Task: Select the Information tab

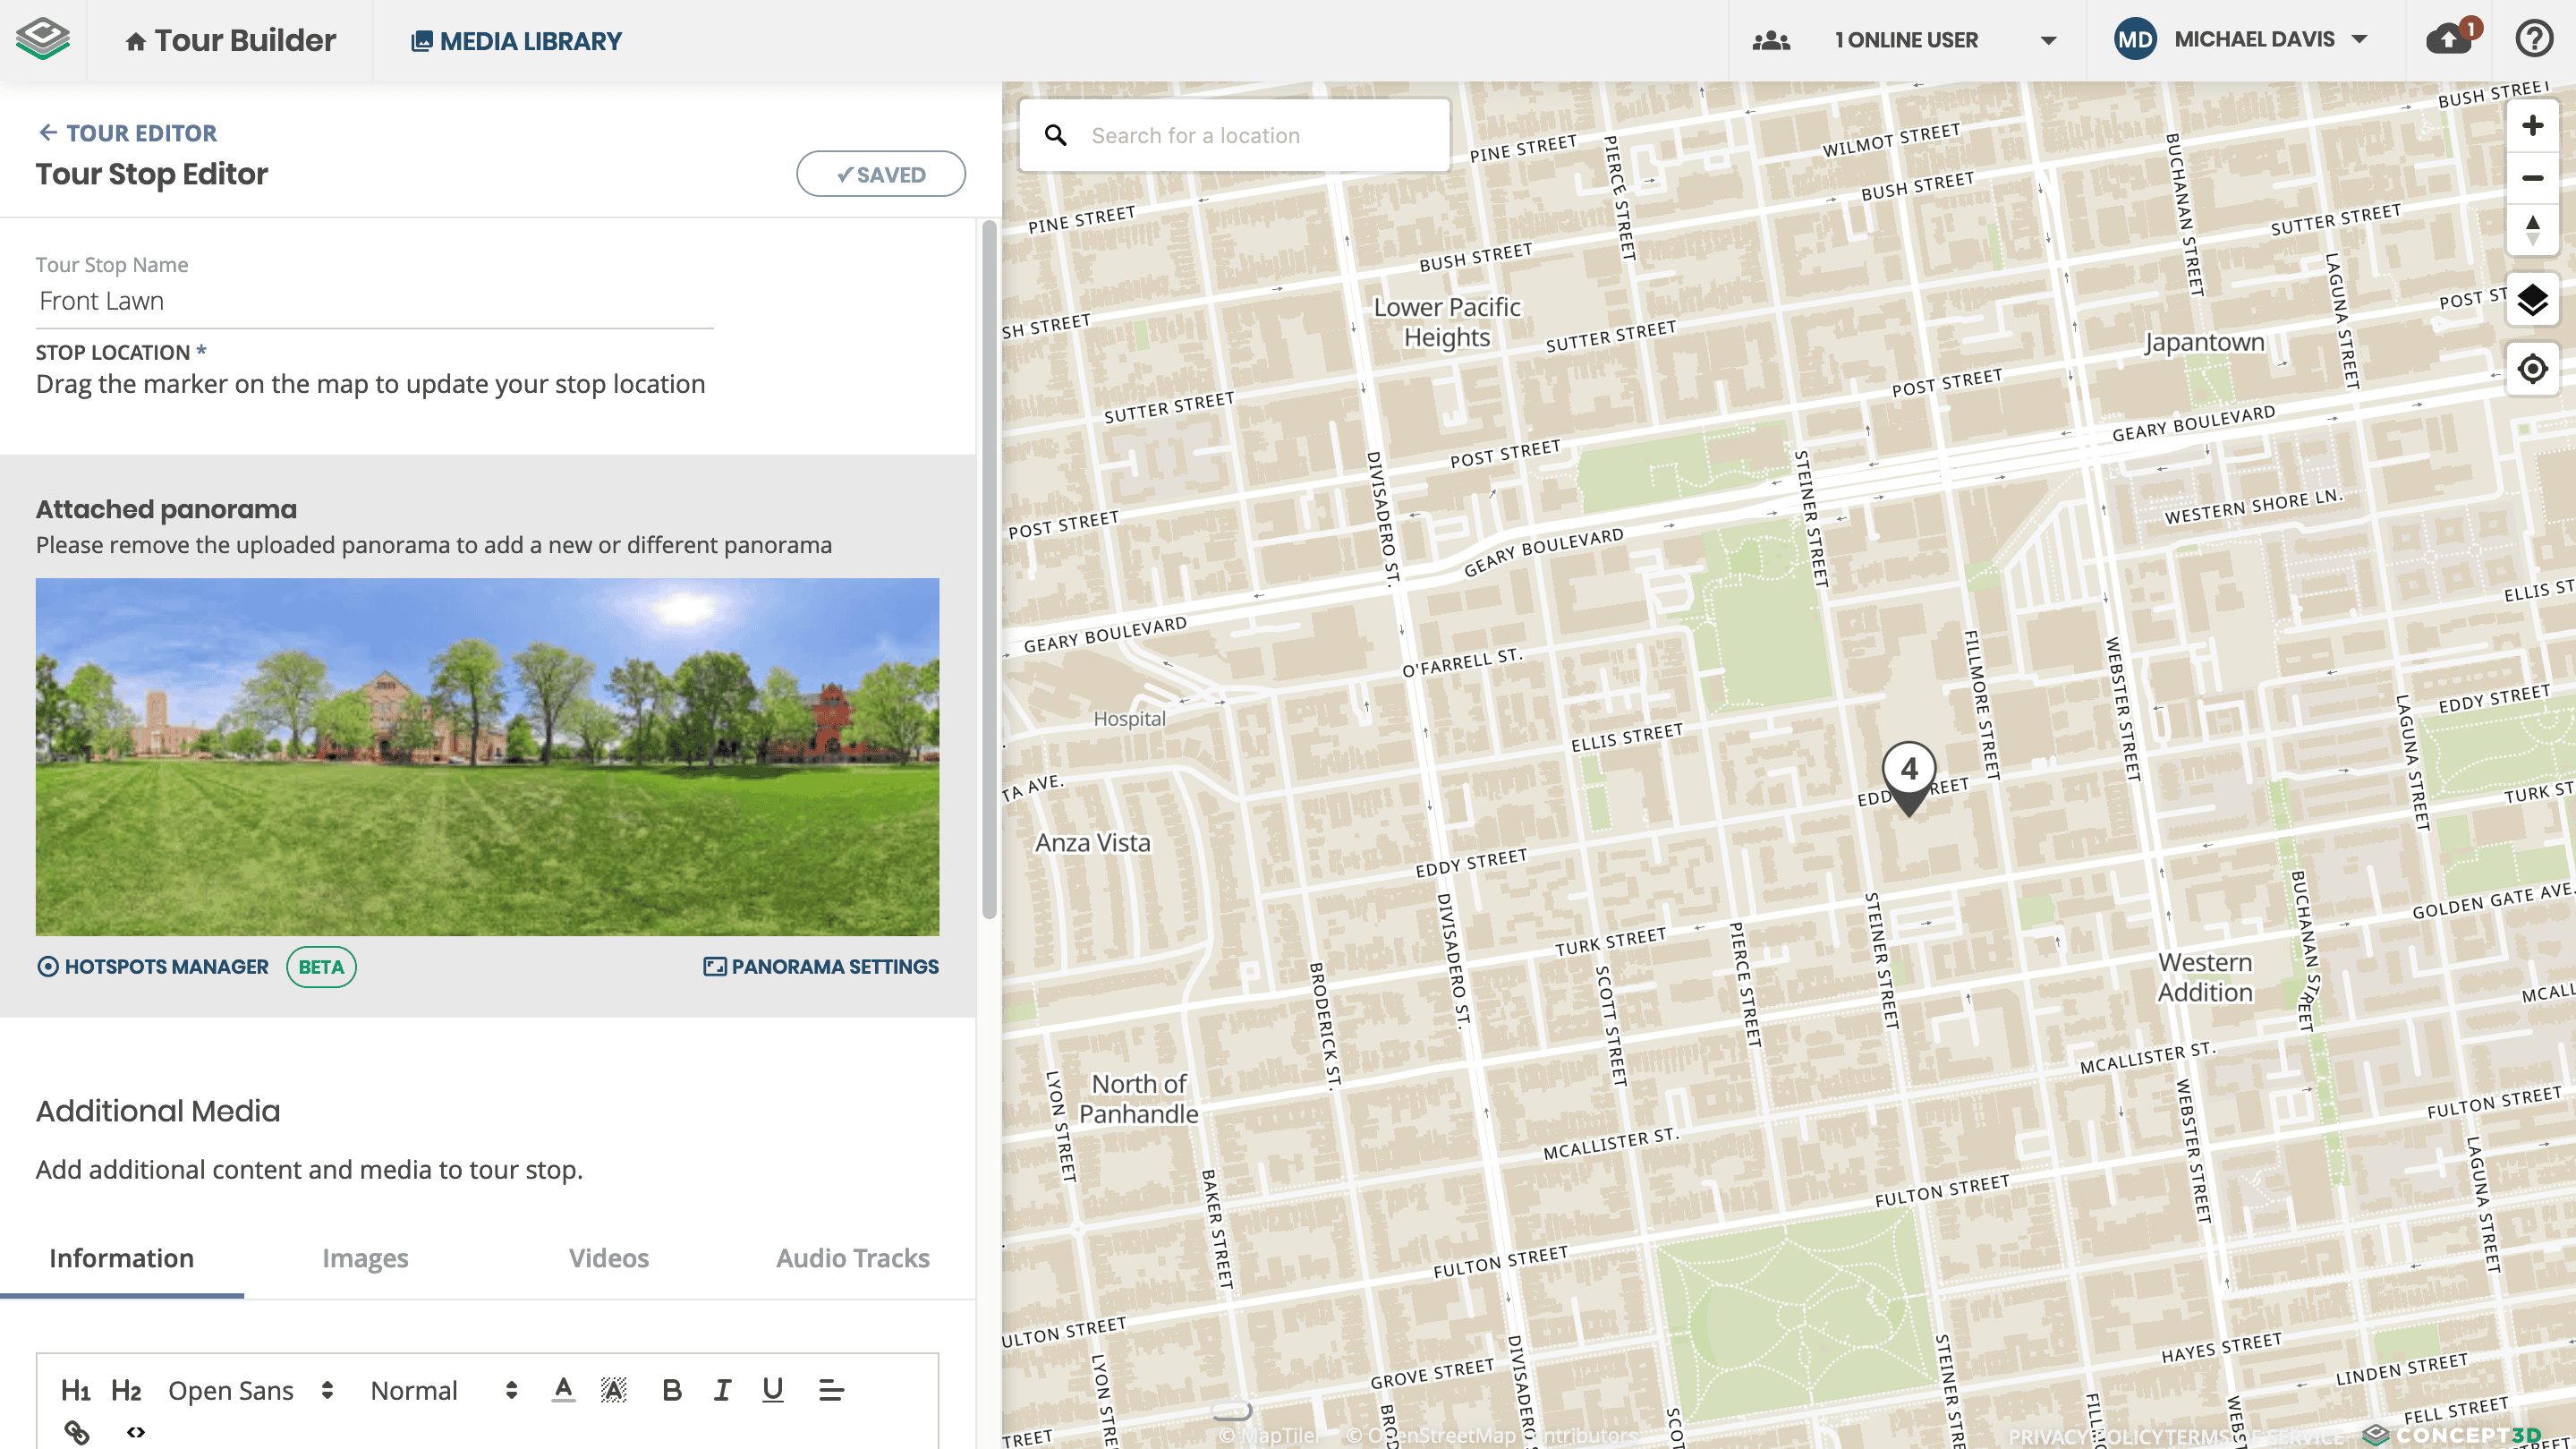Action: tap(122, 1258)
